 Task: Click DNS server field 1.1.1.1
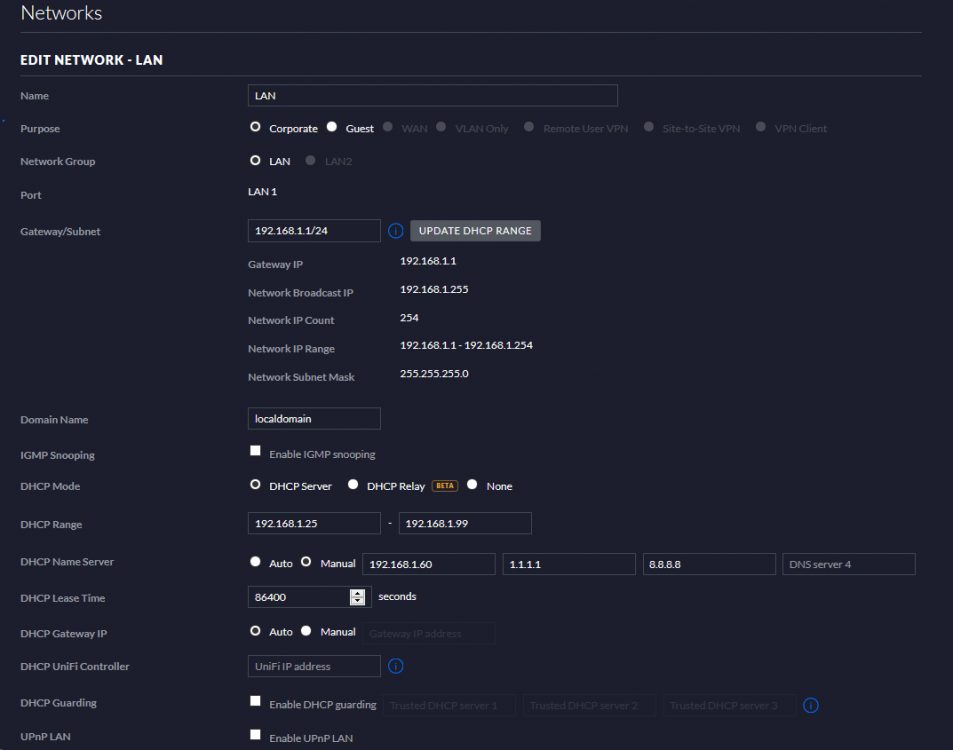[x=569, y=564]
